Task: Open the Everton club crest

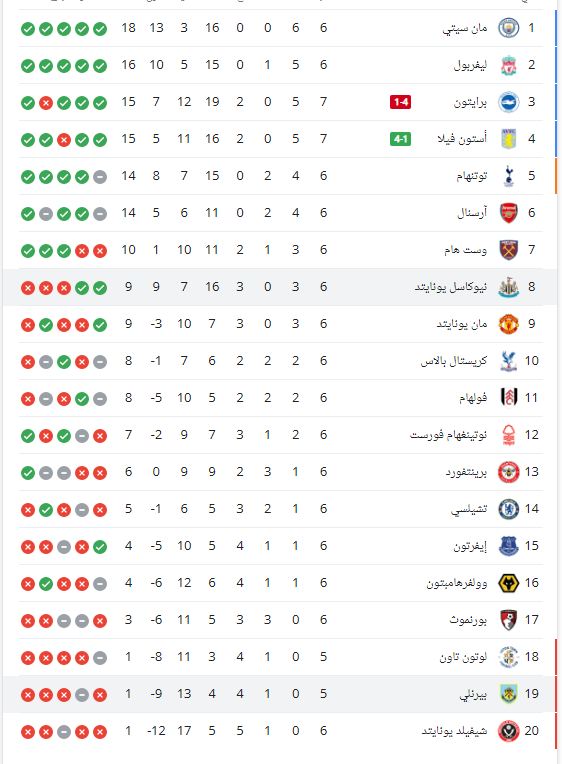Action: click(508, 546)
